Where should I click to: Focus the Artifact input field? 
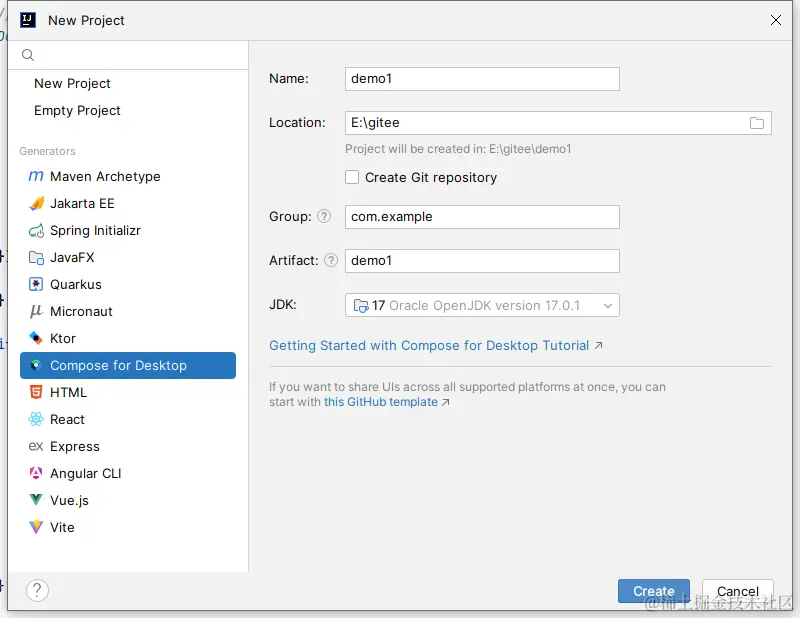click(482, 261)
